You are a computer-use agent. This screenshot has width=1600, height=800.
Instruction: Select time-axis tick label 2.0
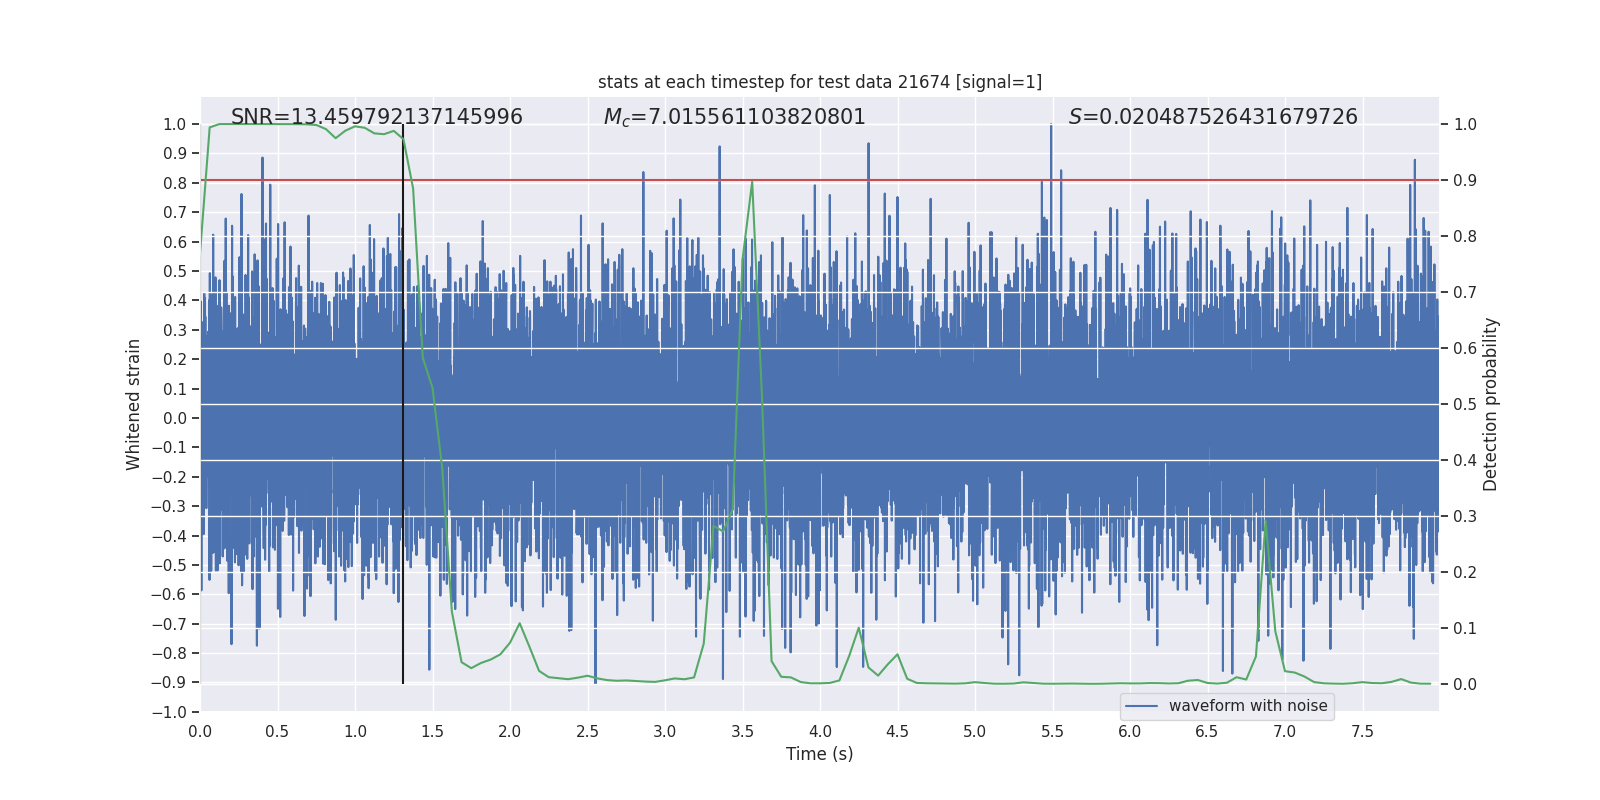510,731
